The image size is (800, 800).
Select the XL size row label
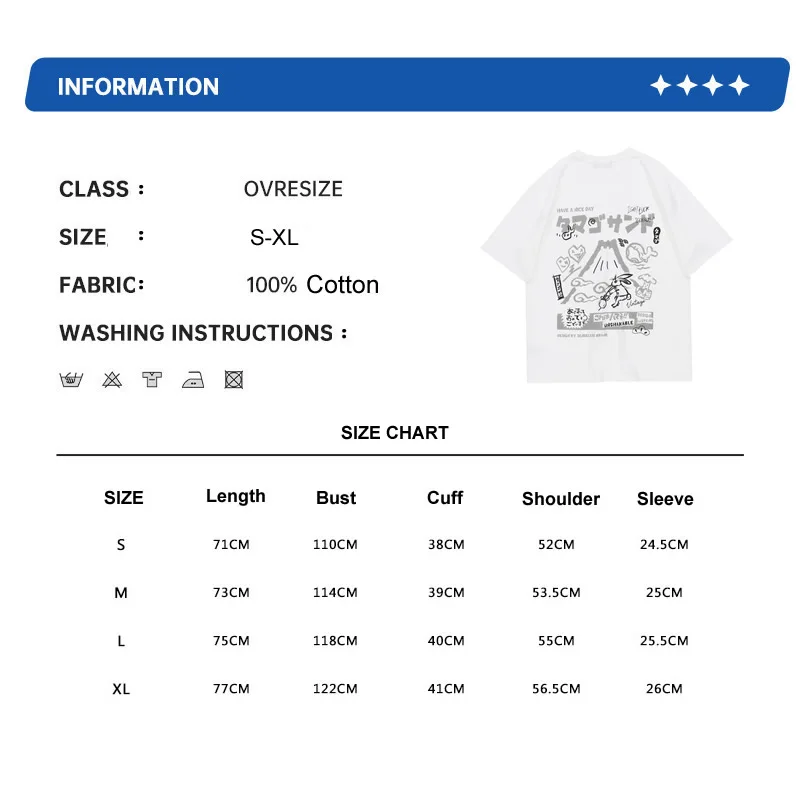(121, 689)
